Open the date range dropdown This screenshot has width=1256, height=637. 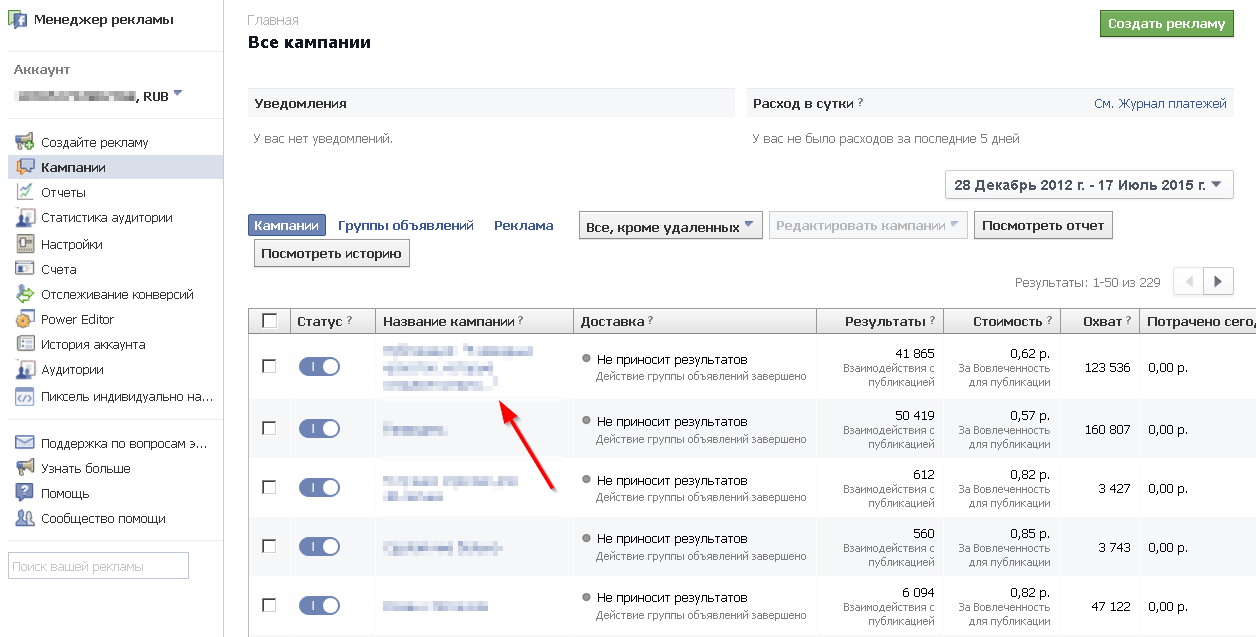point(1089,185)
